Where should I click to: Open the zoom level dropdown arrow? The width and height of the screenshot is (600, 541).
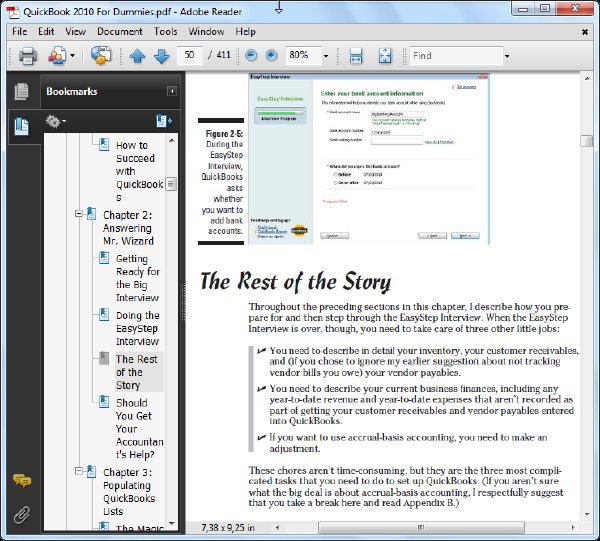coord(326,56)
